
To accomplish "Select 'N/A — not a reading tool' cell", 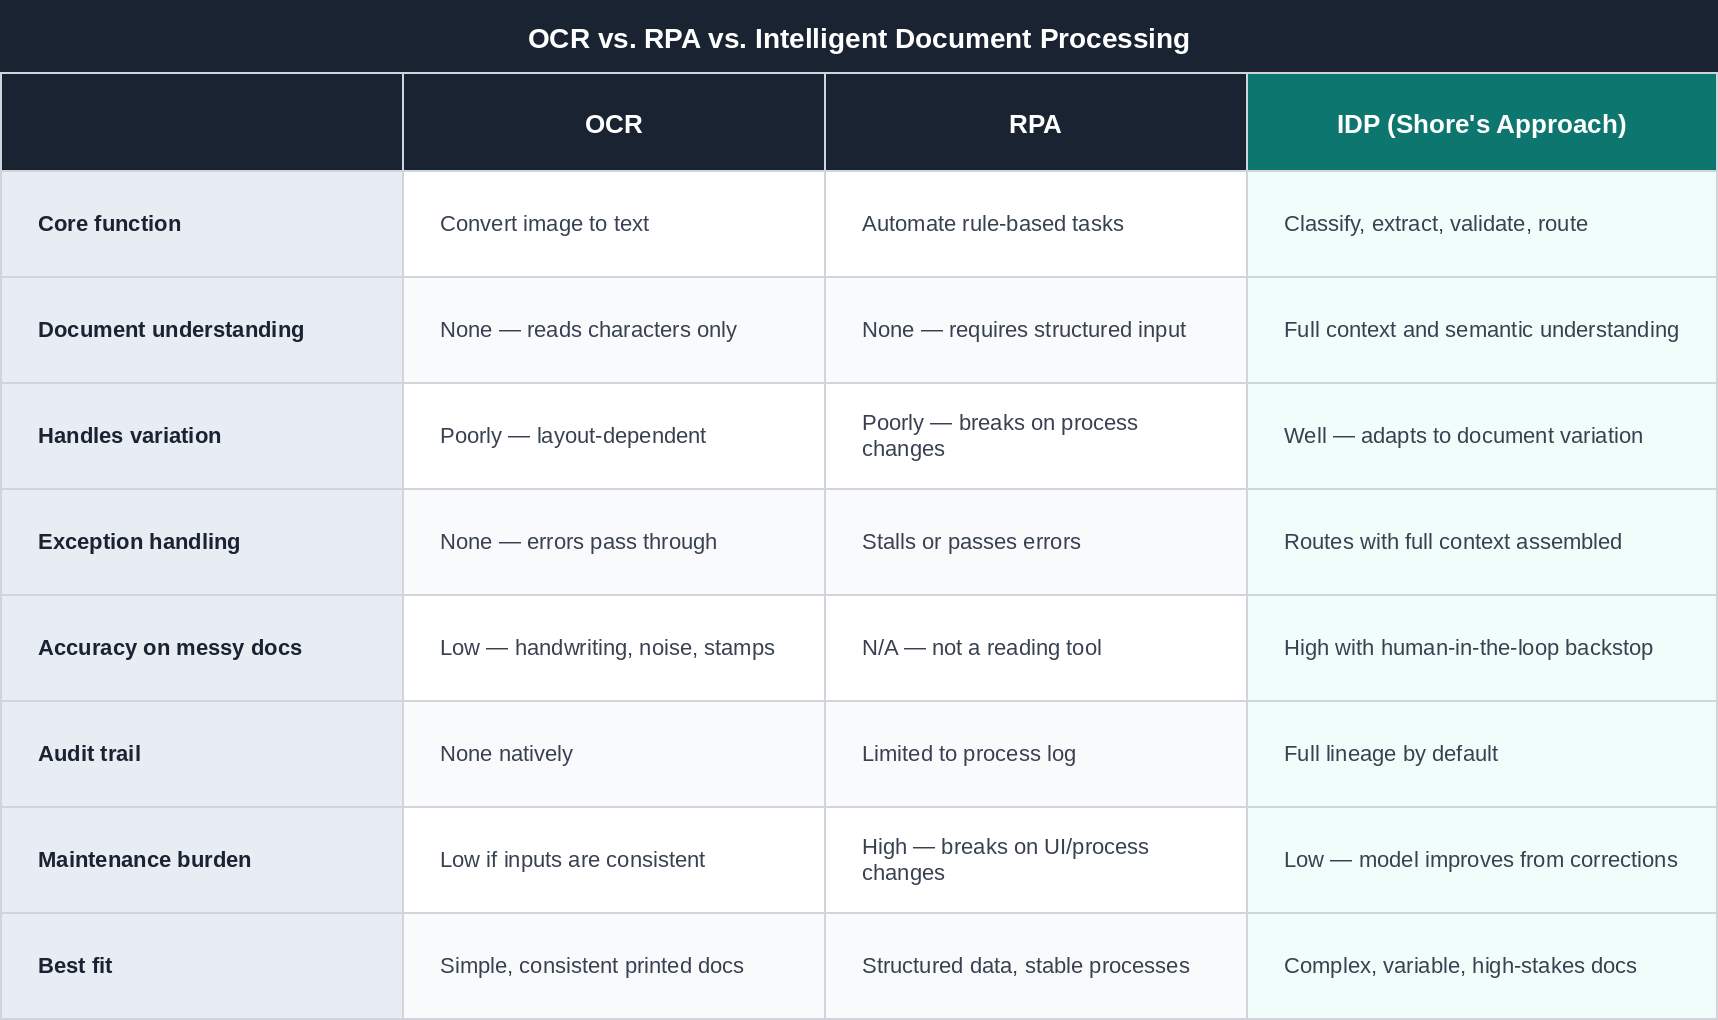I will pyautogui.click(x=1035, y=648).
